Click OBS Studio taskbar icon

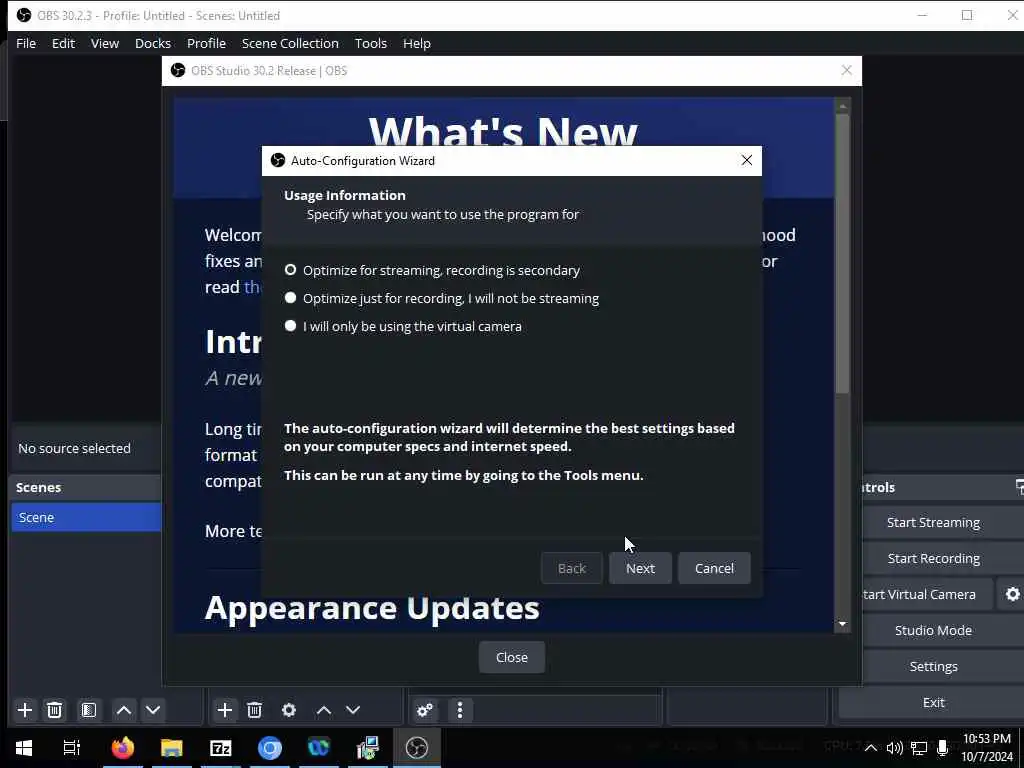[417, 748]
